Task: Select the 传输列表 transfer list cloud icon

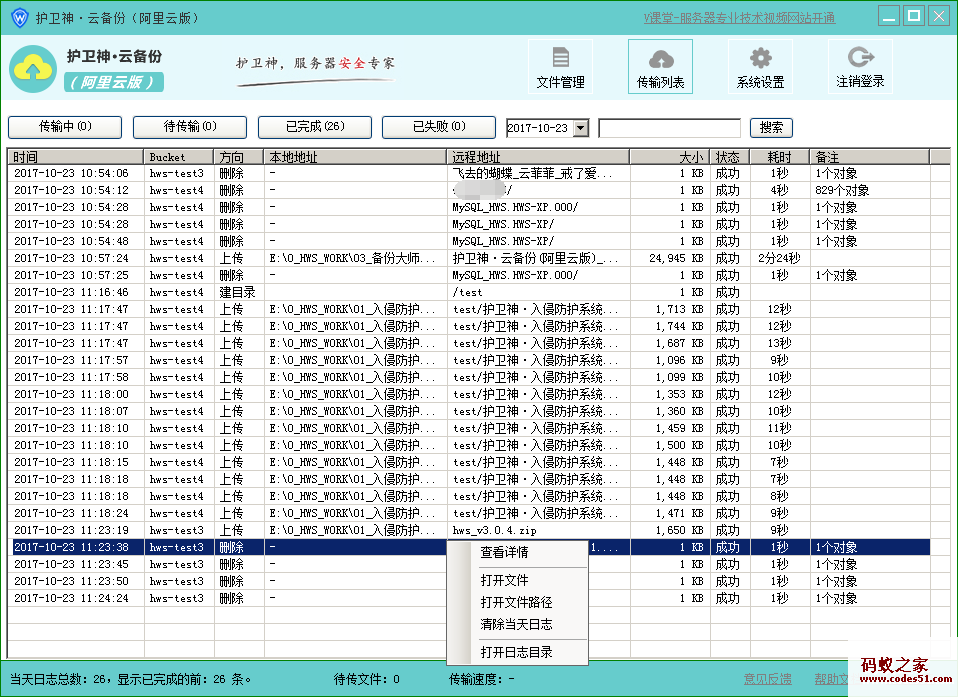Action: pyautogui.click(x=660, y=58)
